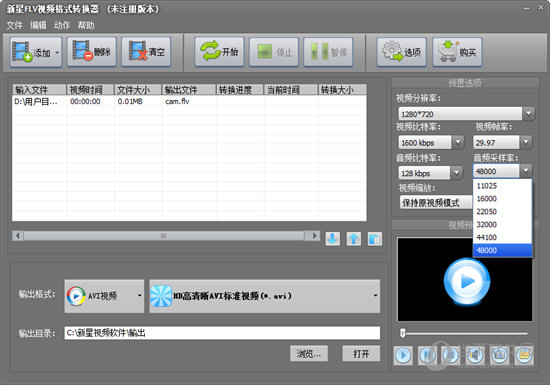Viewport: 550px width, 385px height.
Task: Click the 停止 stop button
Action: tap(274, 52)
